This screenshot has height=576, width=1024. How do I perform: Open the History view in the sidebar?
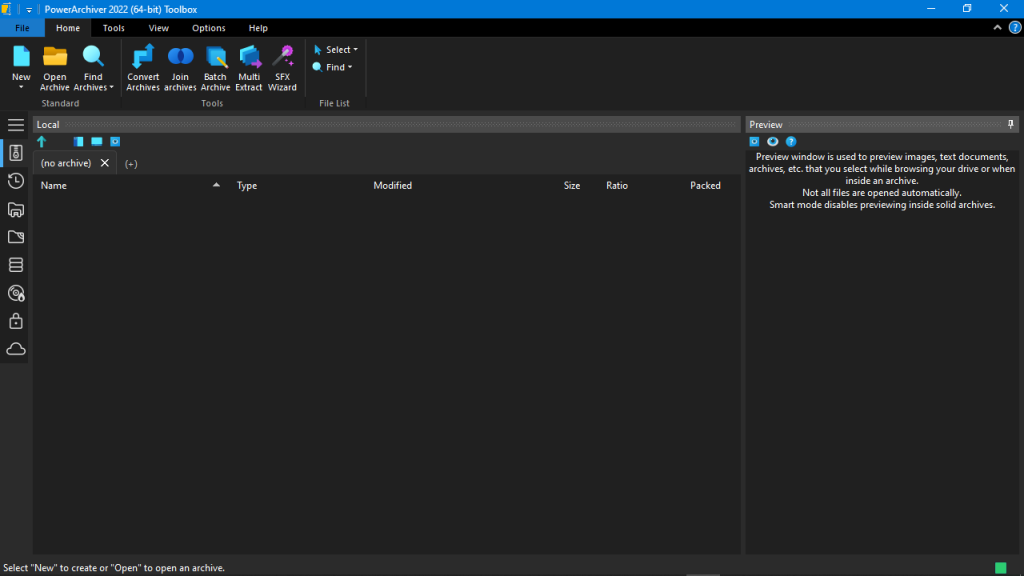[x=15, y=181]
